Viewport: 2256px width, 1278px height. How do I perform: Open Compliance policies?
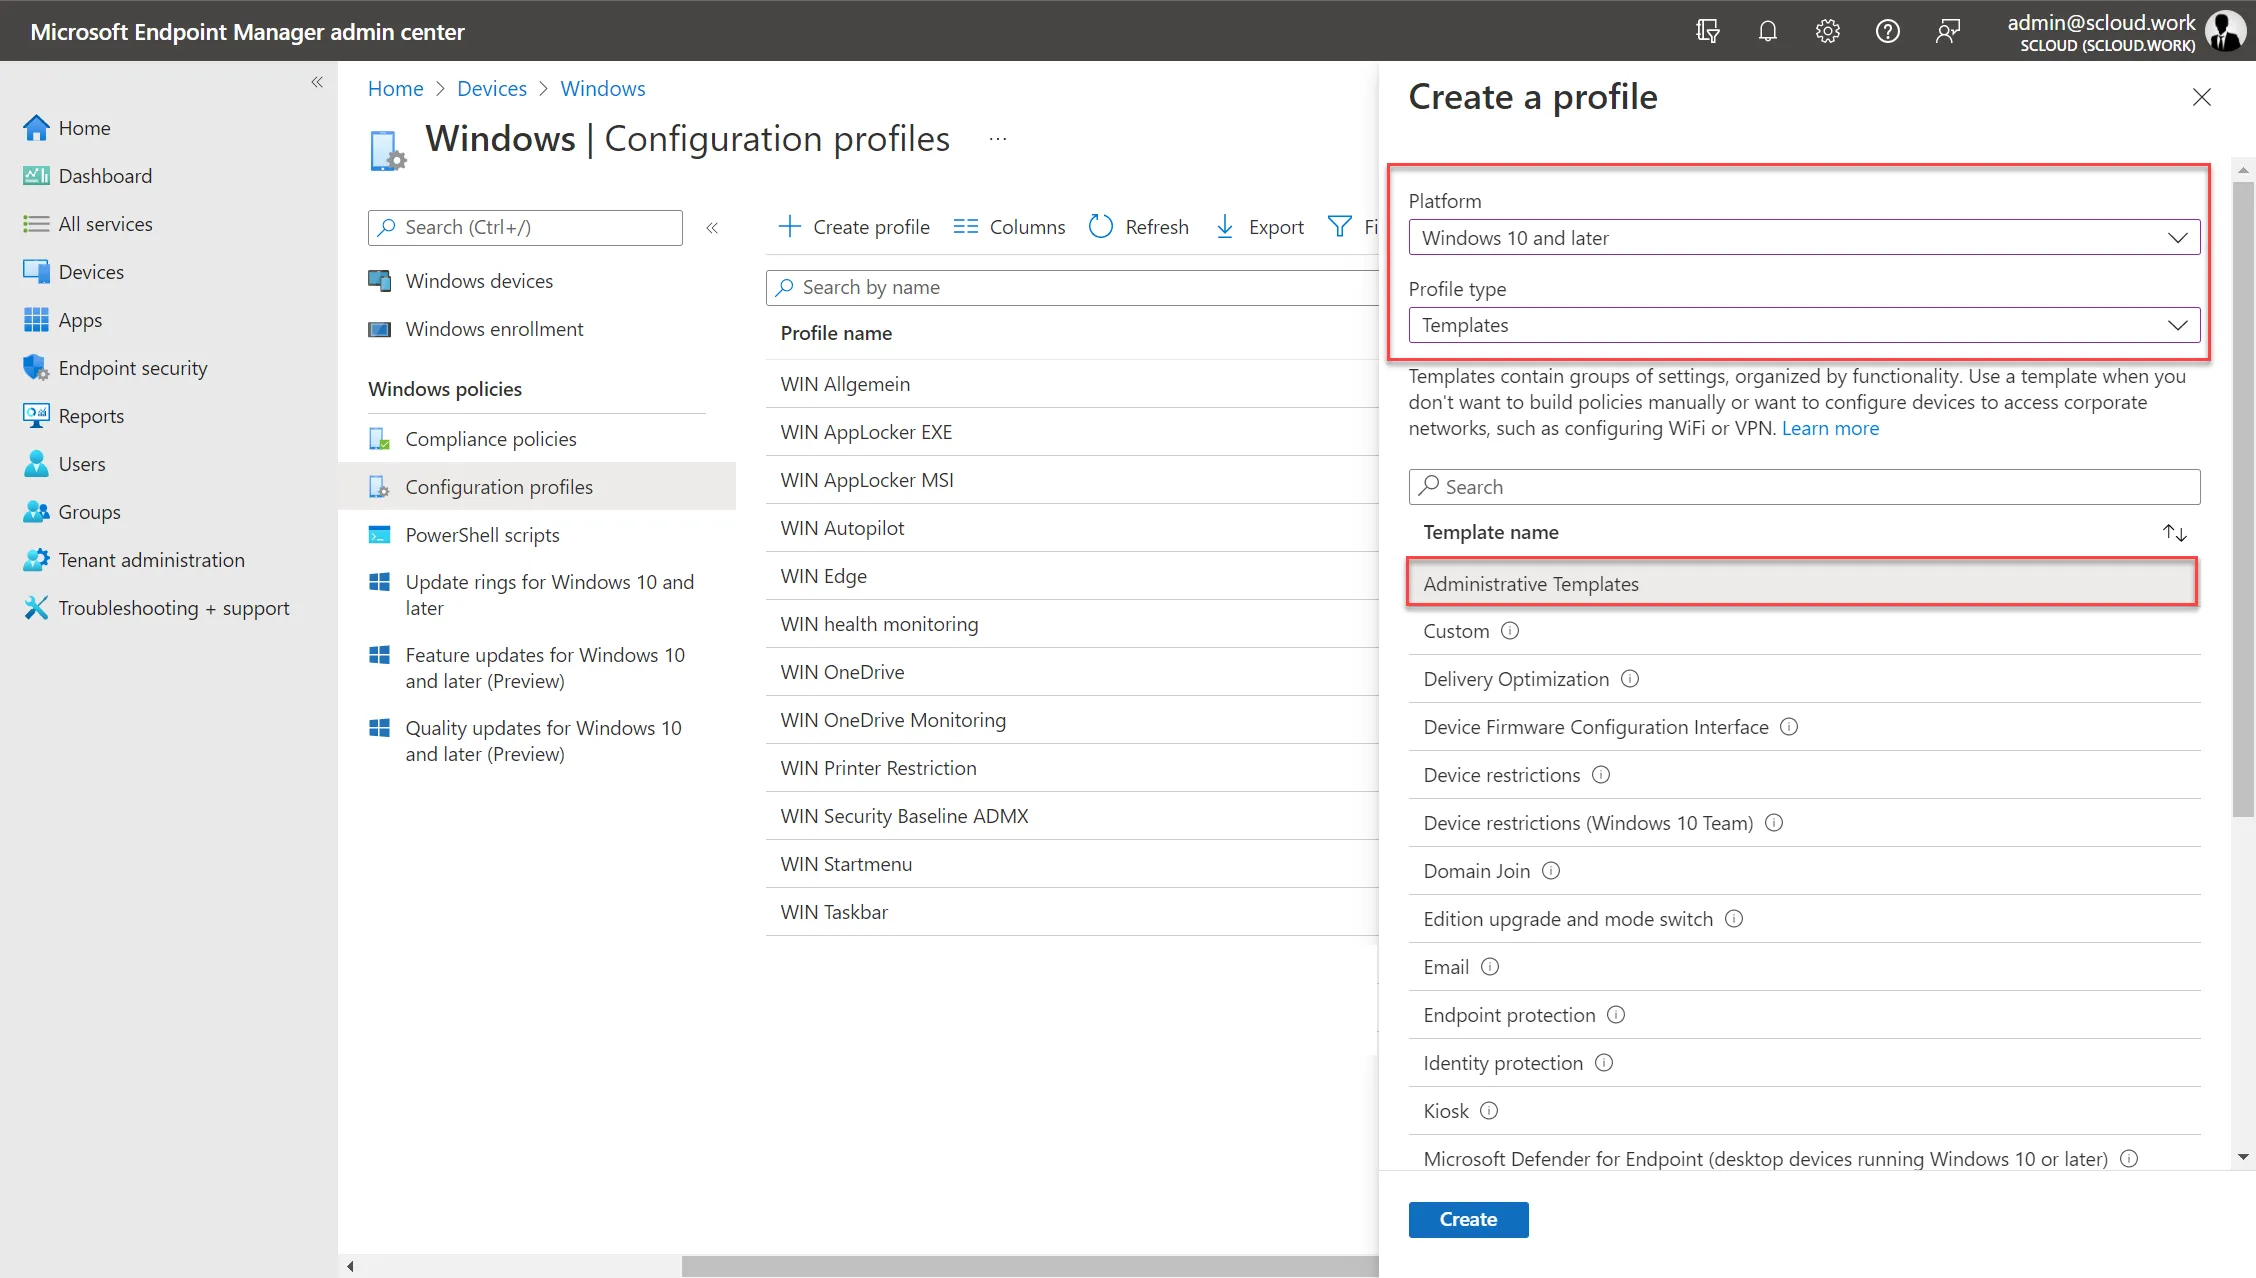(x=490, y=439)
